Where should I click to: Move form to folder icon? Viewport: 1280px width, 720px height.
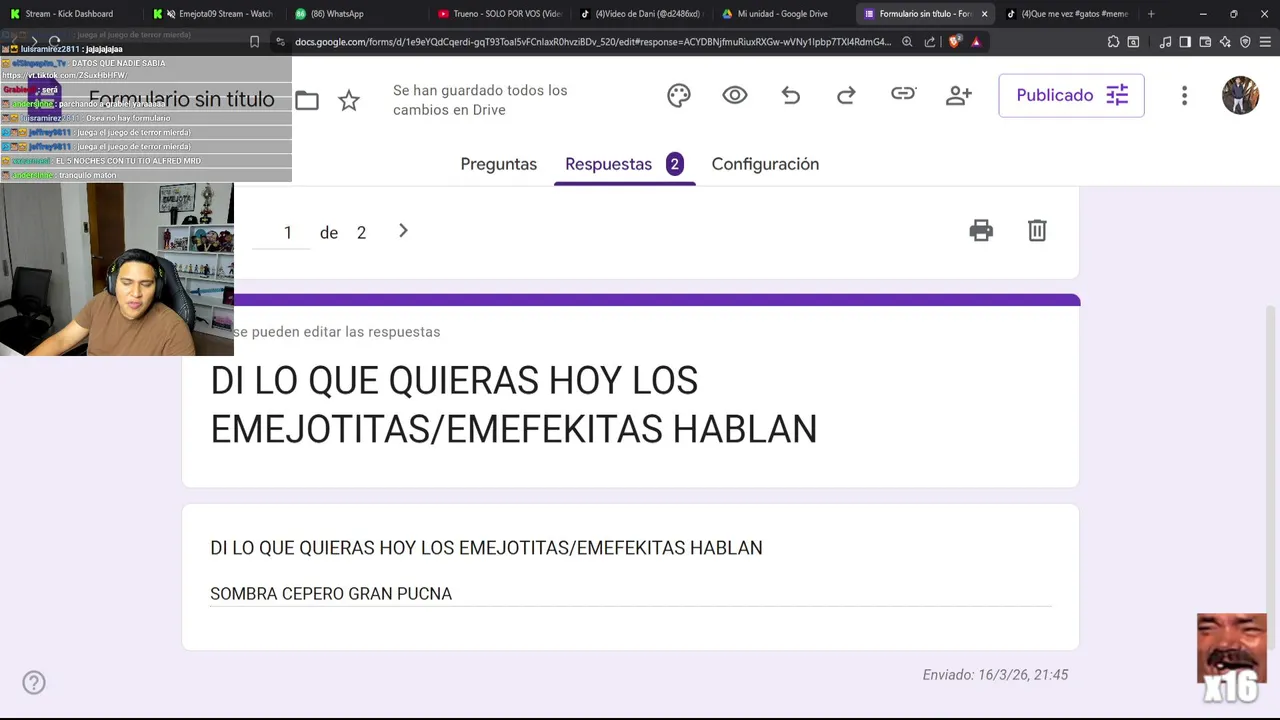pyautogui.click(x=307, y=100)
